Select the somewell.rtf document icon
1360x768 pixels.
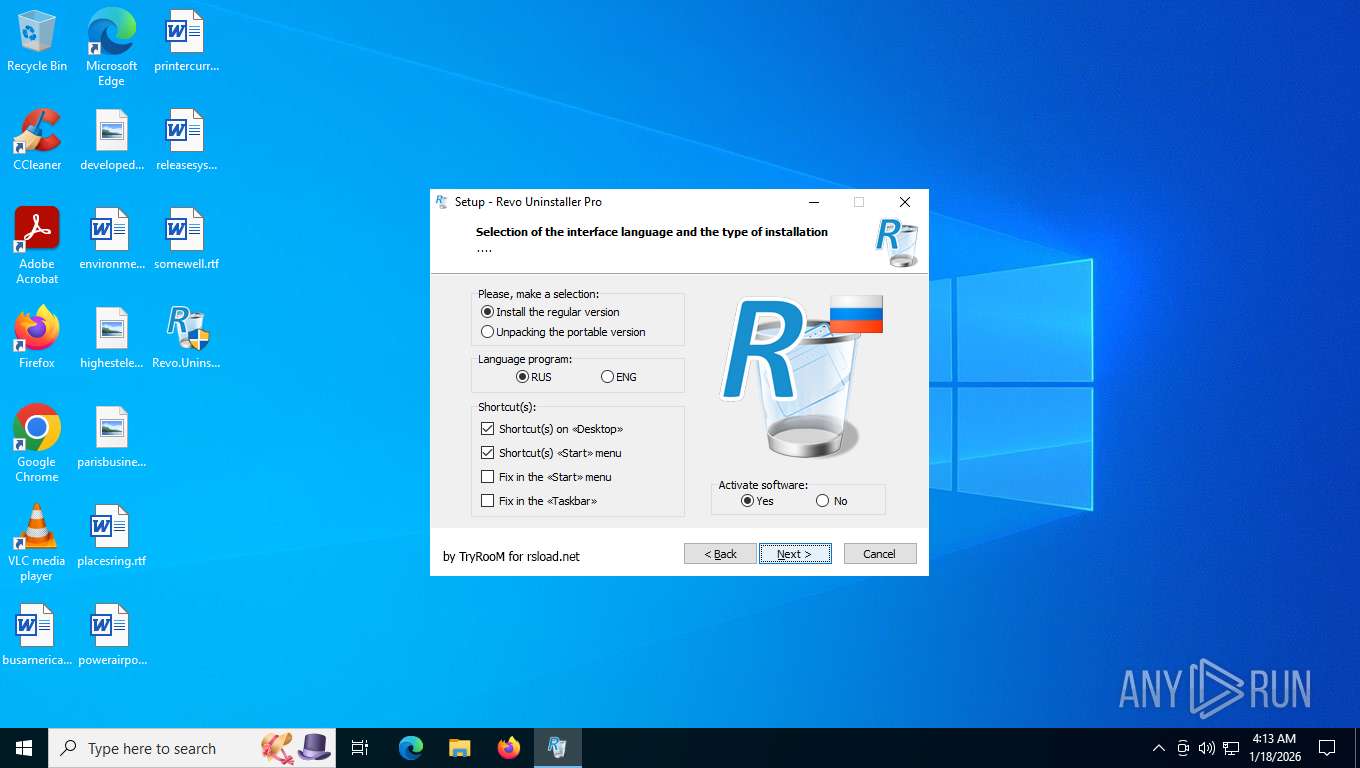pos(185,239)
